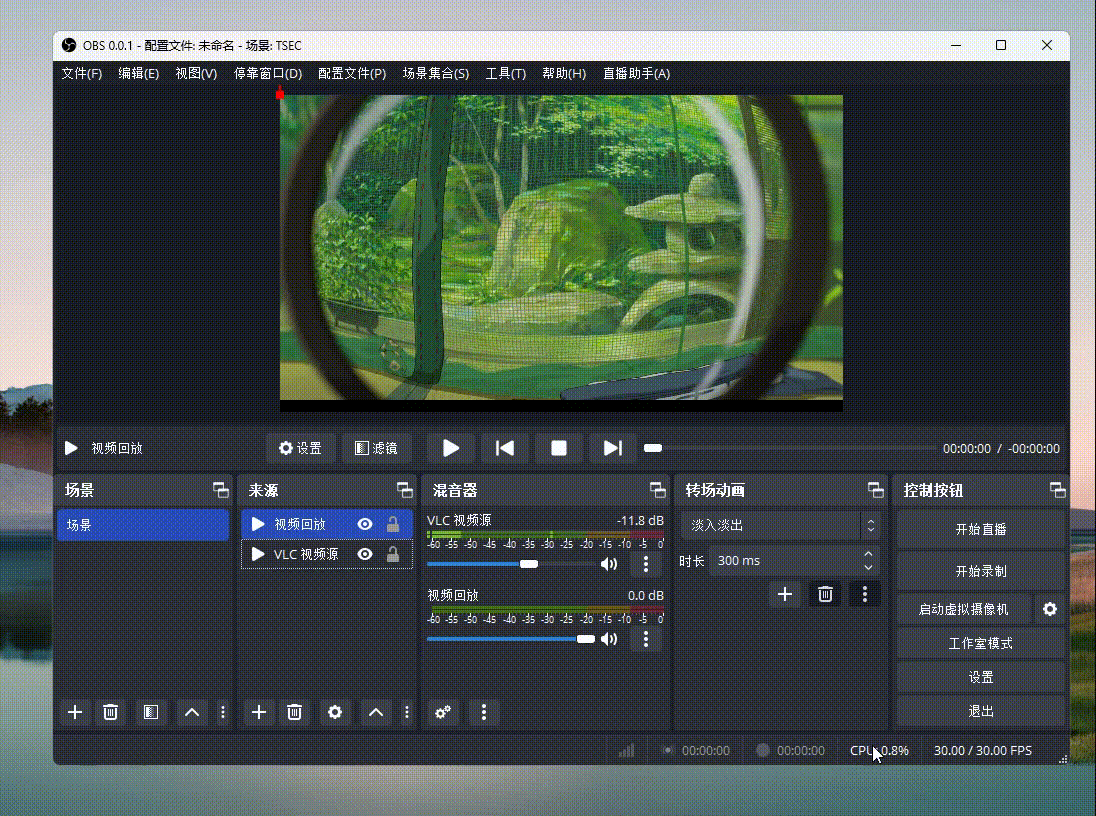Image resolution: width=1096 pixels, height=816 pixels.
Task: Open transition properties menu dots
Action: 865,594
